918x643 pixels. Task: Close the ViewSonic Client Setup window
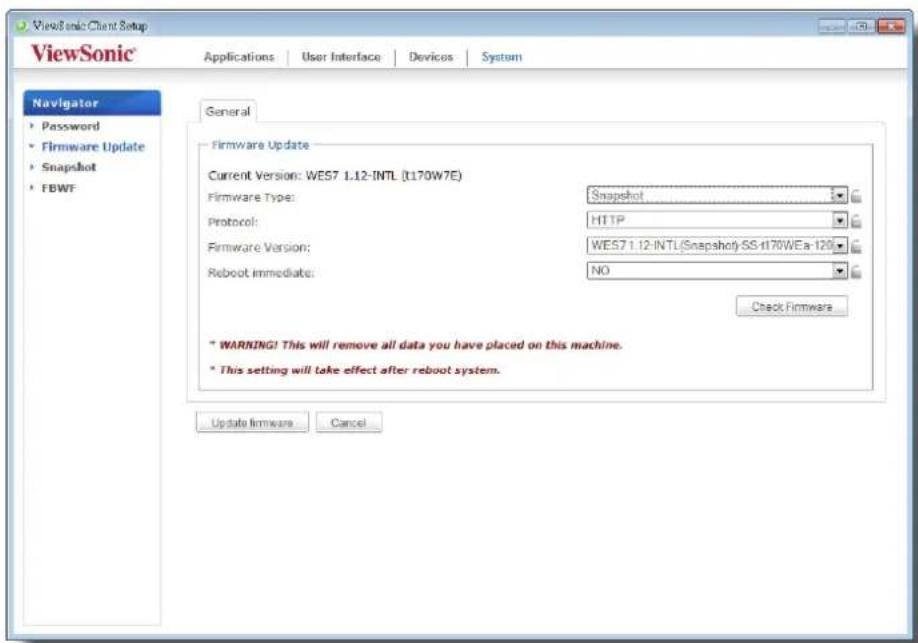pos(891,26)
